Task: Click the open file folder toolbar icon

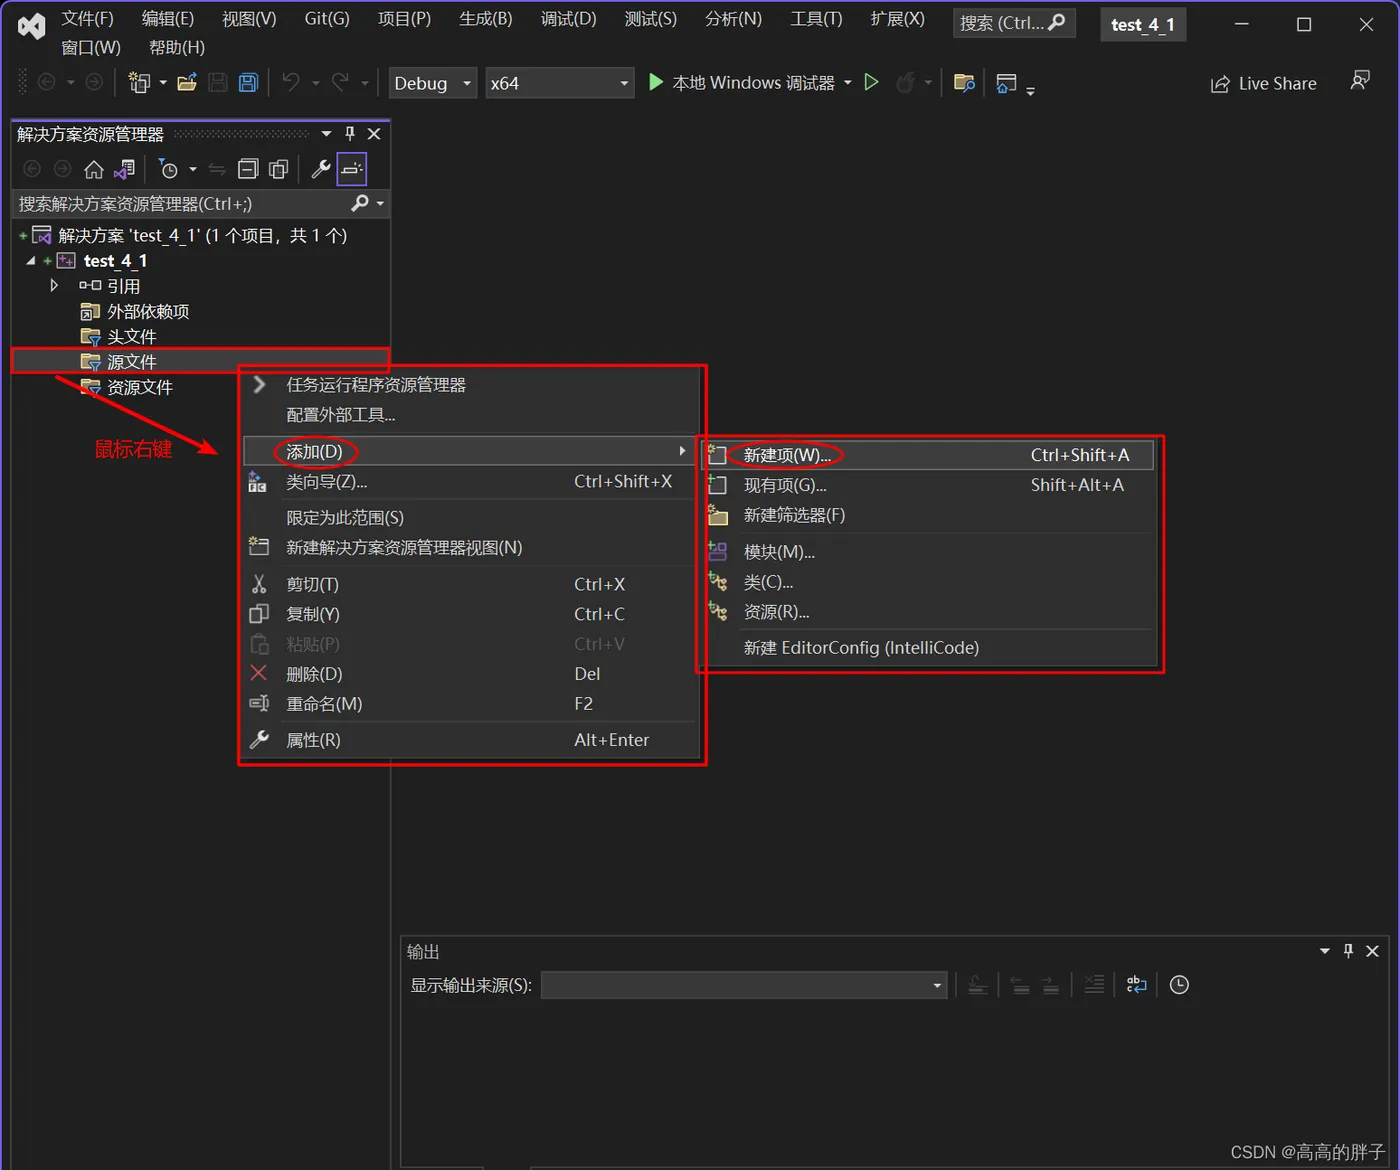Action: coord(187,83)
